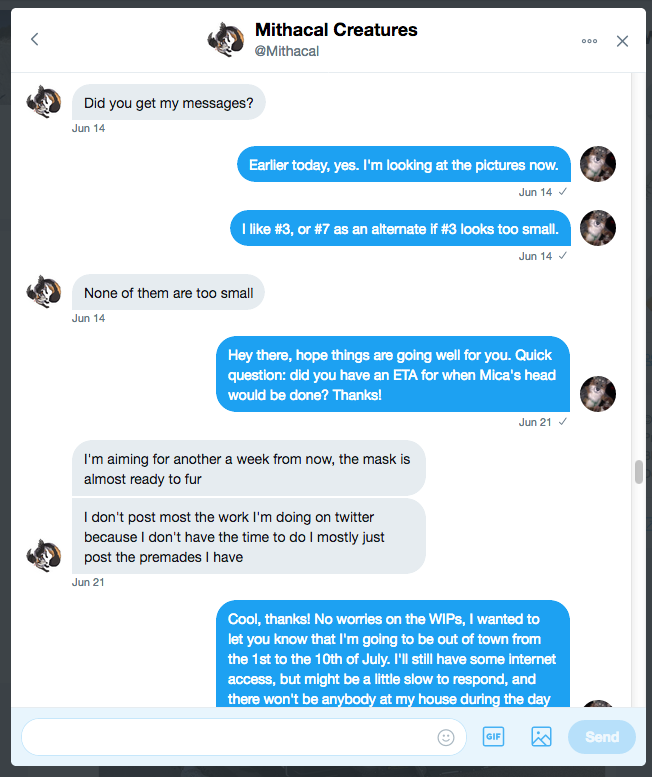The image size is (652, 777).
Task: Click the Jun 21 timestamp under the ETA message
Action: tap(535, 422)
